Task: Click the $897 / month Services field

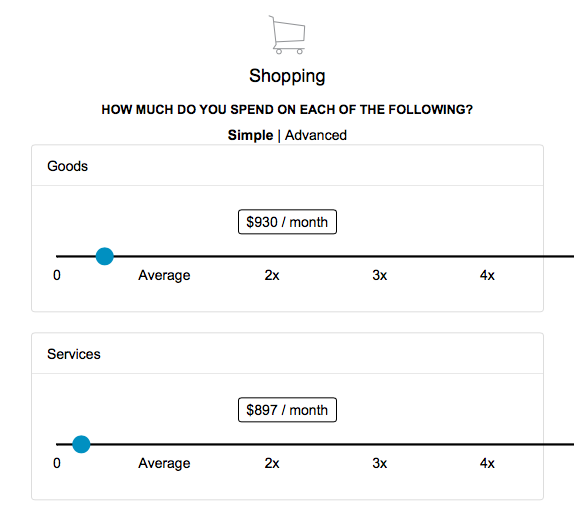Action: click(x=287, y=410)
